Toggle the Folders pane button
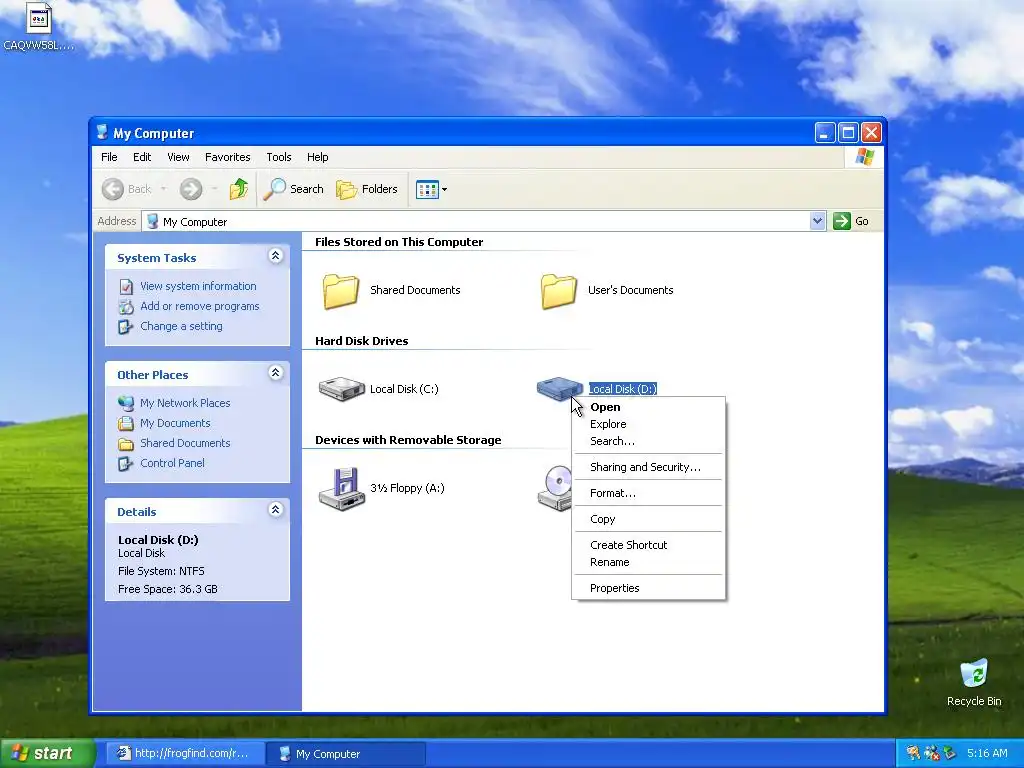The height and width of the screenshot is (768, 1024). pos(366,189)
